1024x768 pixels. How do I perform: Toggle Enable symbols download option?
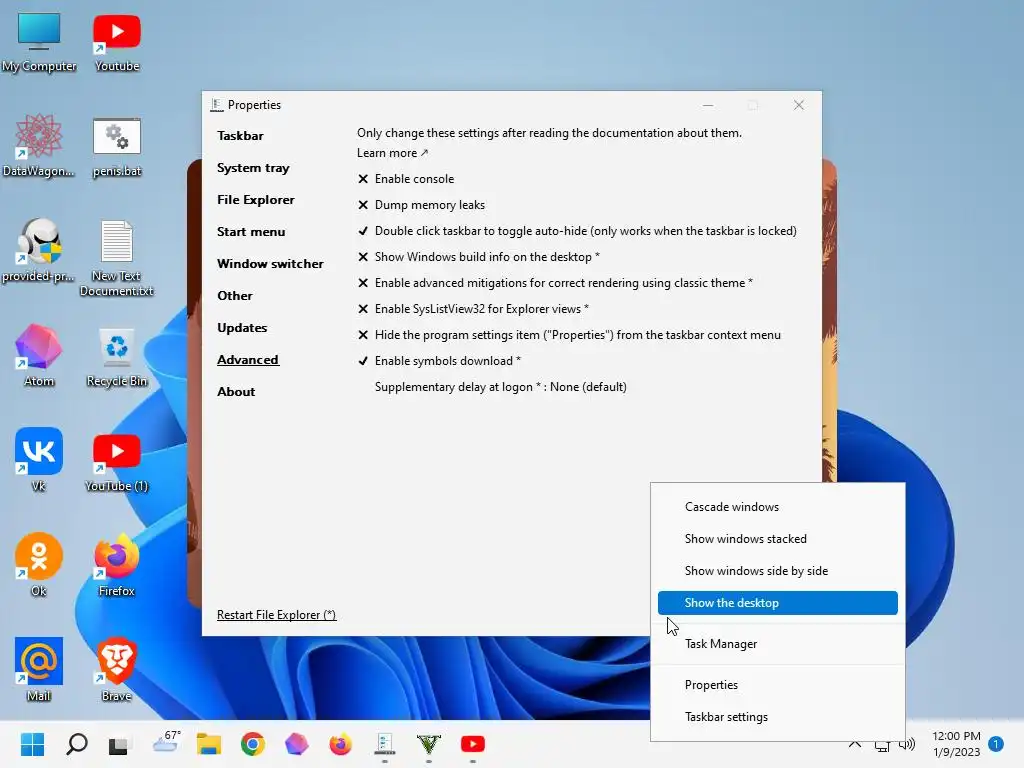click(x=439, y=361)
